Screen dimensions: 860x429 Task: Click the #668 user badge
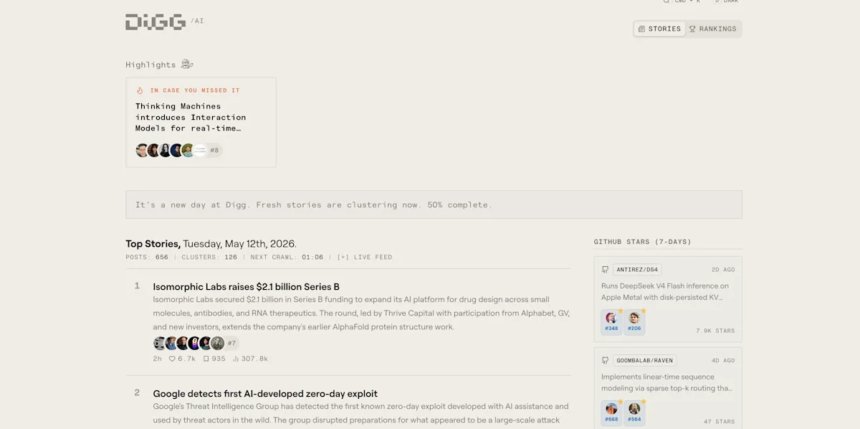coord(611,413)
